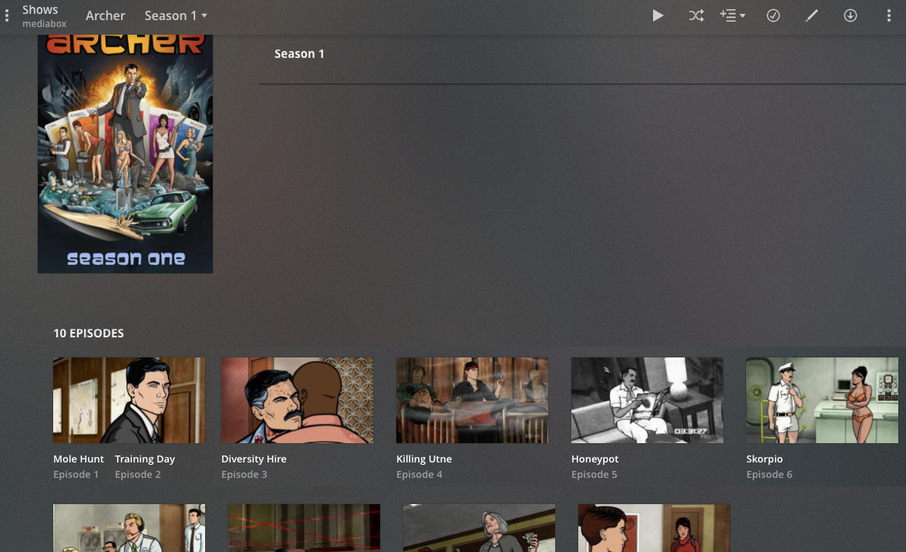Screen dimensions: 906x552
Task: Open the Mole Hunt episode thumbnail
Action: [x=129, y=400]
